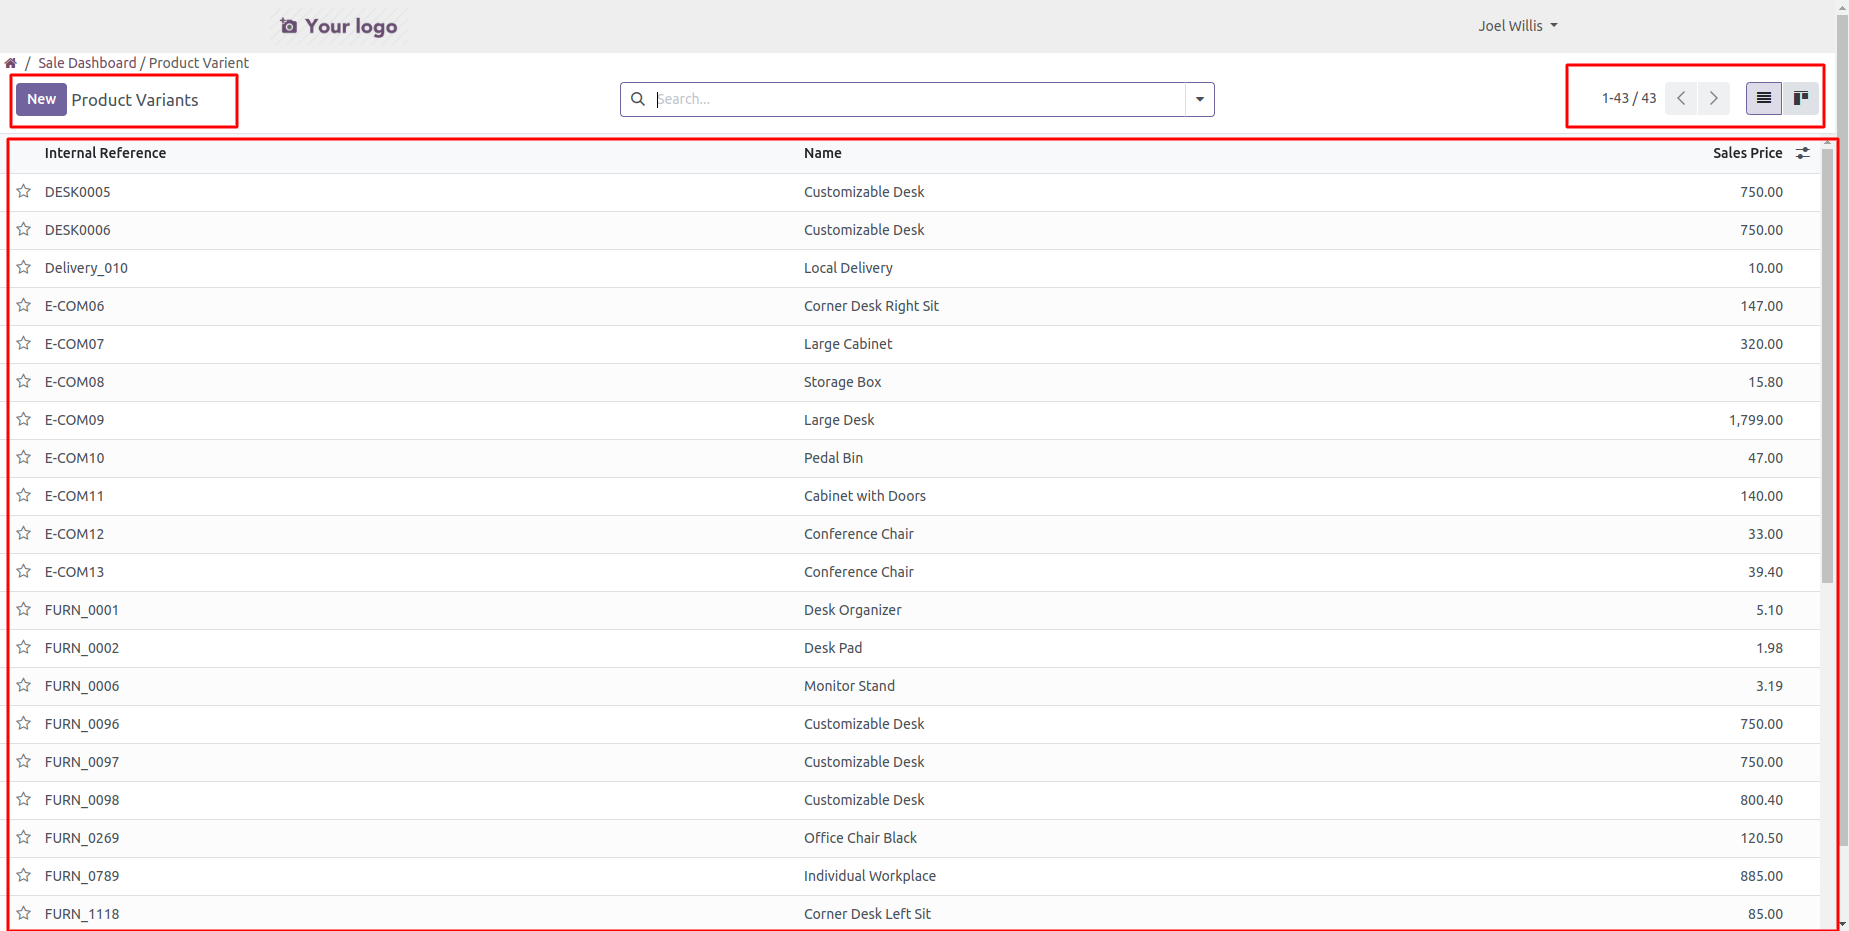Image resolution: width=1849 pixels, height=931 pixels.
Task: Open the Desk Pad record
Action: [x=833, y=648]
